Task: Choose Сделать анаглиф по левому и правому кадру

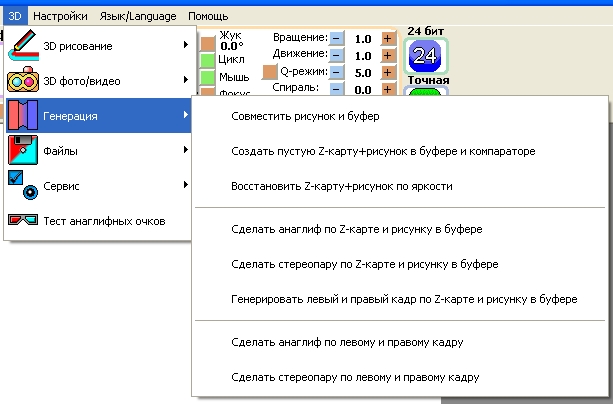Action: tap(400, 342)
